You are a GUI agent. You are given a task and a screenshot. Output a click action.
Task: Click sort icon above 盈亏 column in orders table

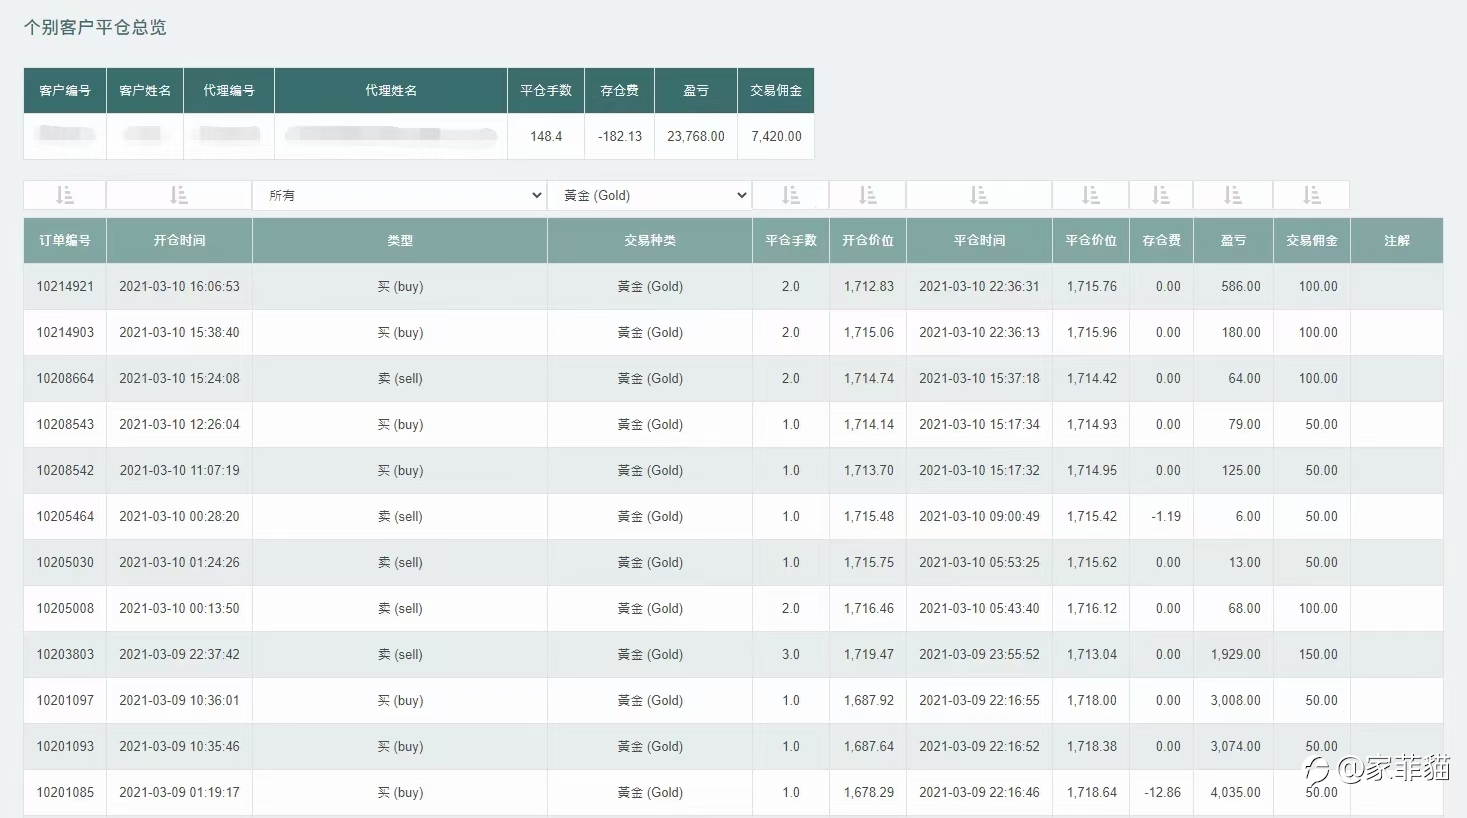point(1233,195)
